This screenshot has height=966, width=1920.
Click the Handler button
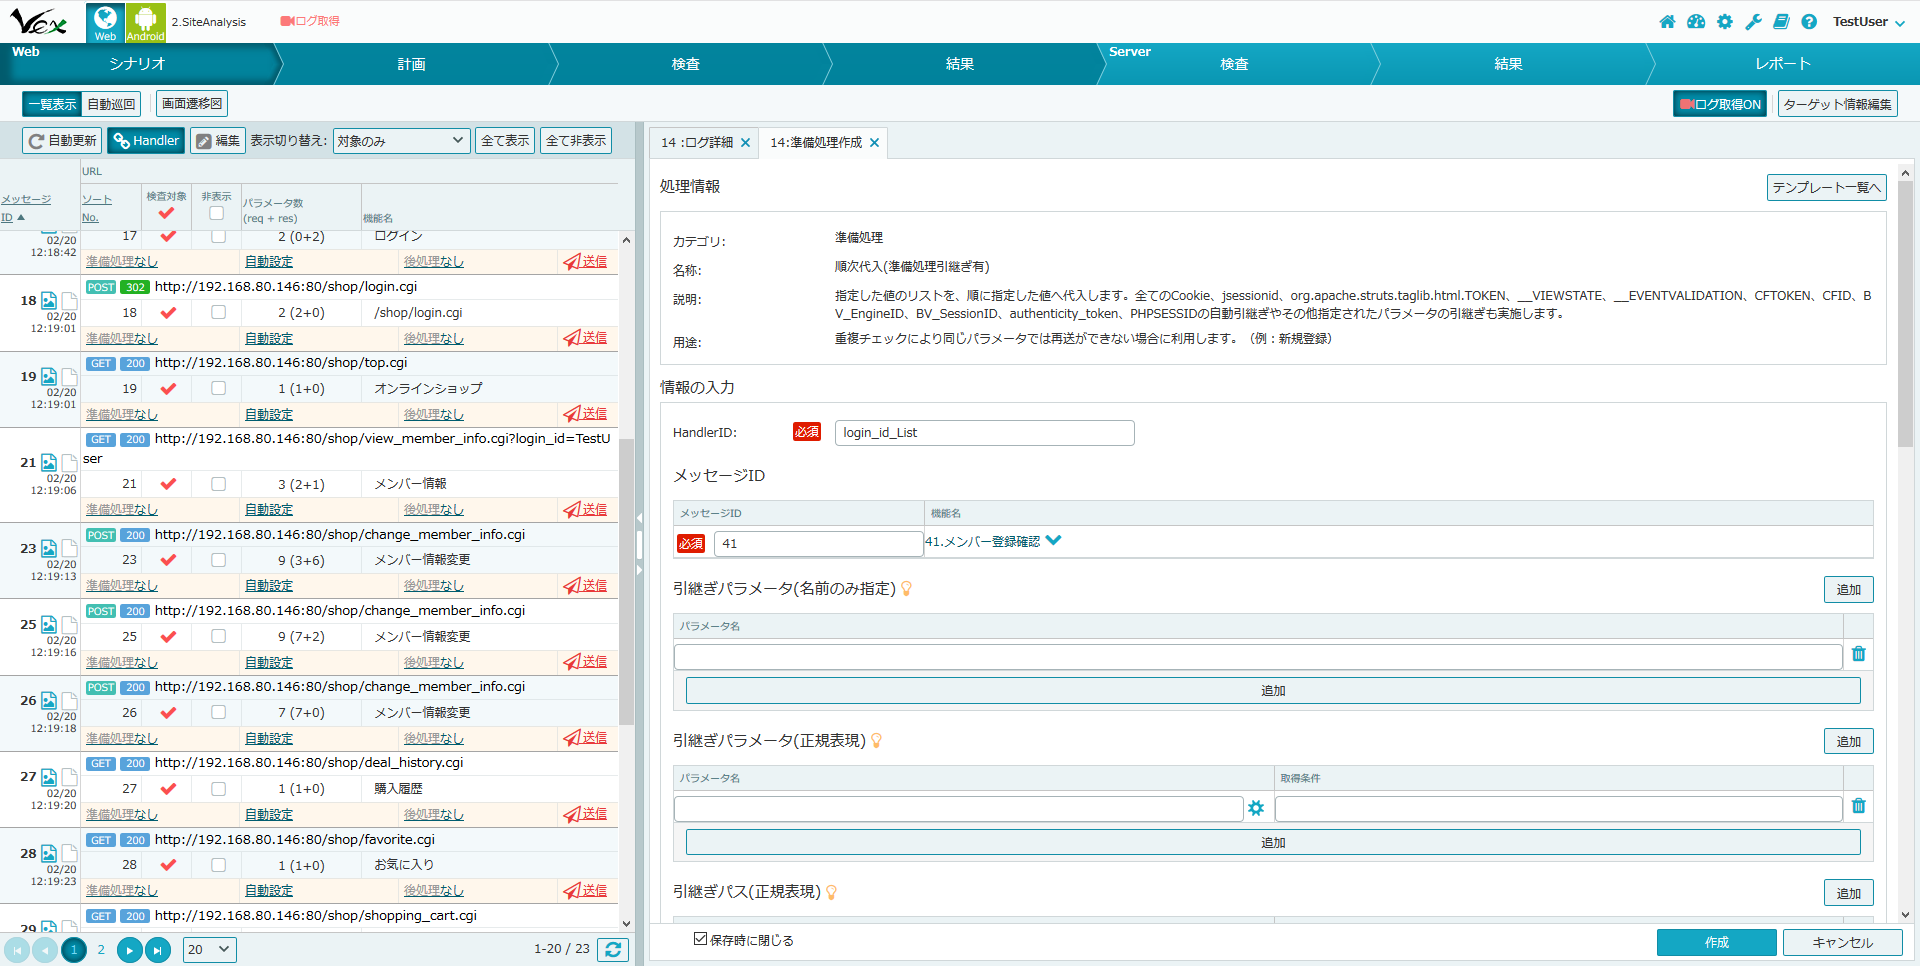tap(146, 141)
